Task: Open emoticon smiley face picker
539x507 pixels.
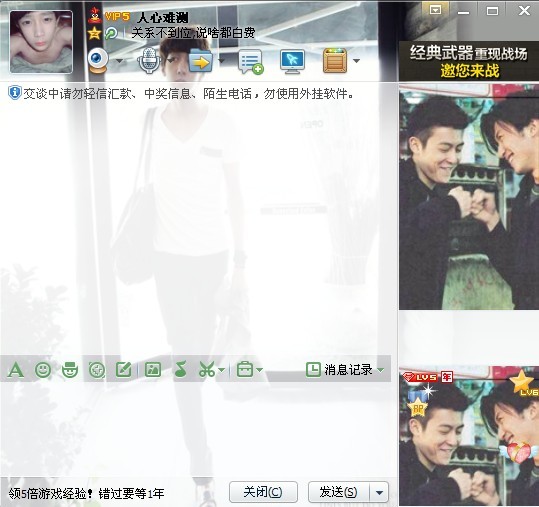Action: point(43,370)
